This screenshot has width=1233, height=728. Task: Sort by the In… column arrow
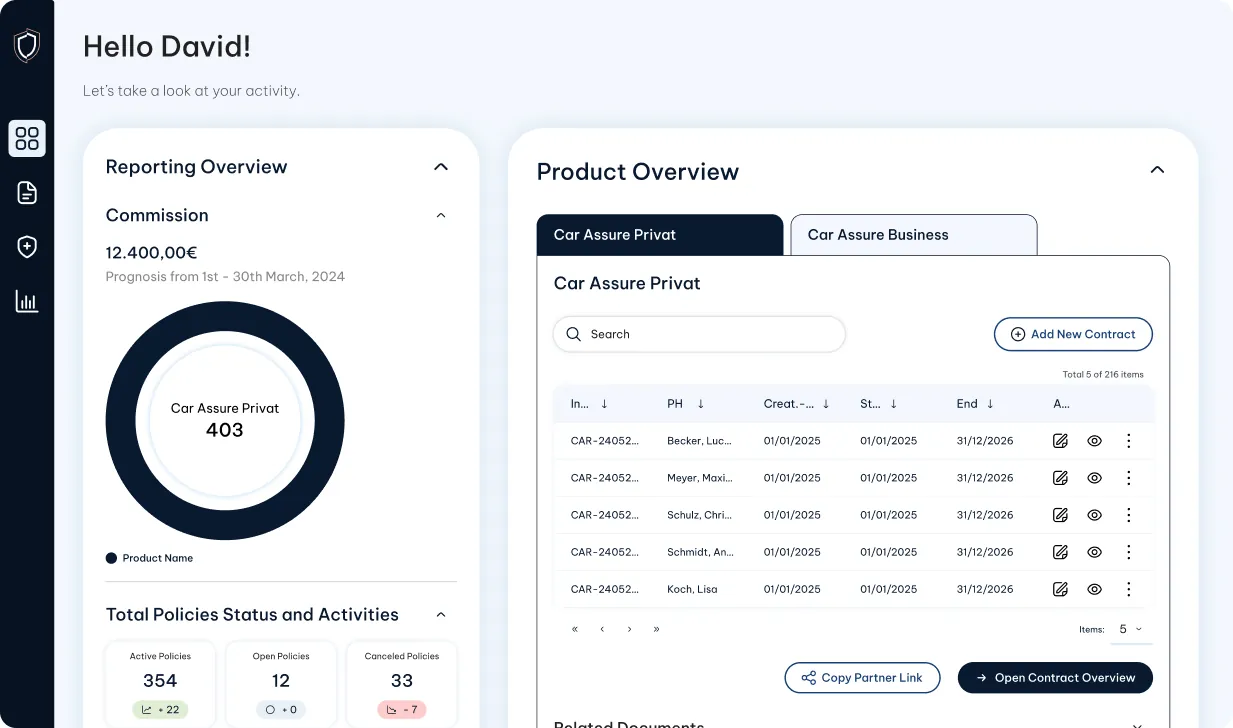tap(604, 404)
